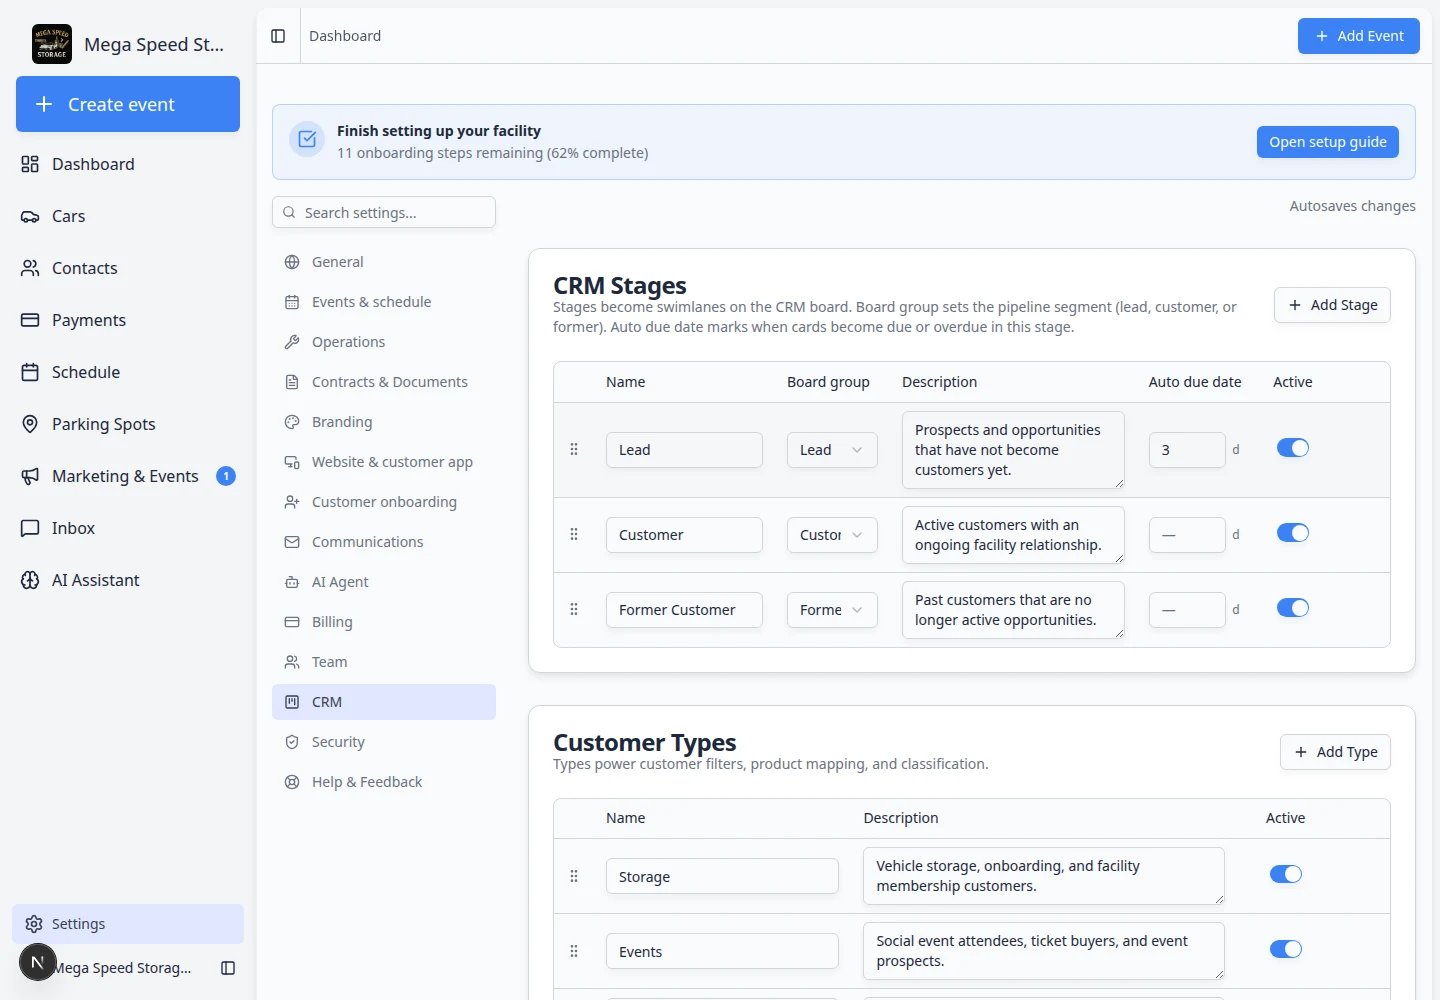1440x1000 pixels.
Task: Click the Storage type name field
Action: coord(722,876)
